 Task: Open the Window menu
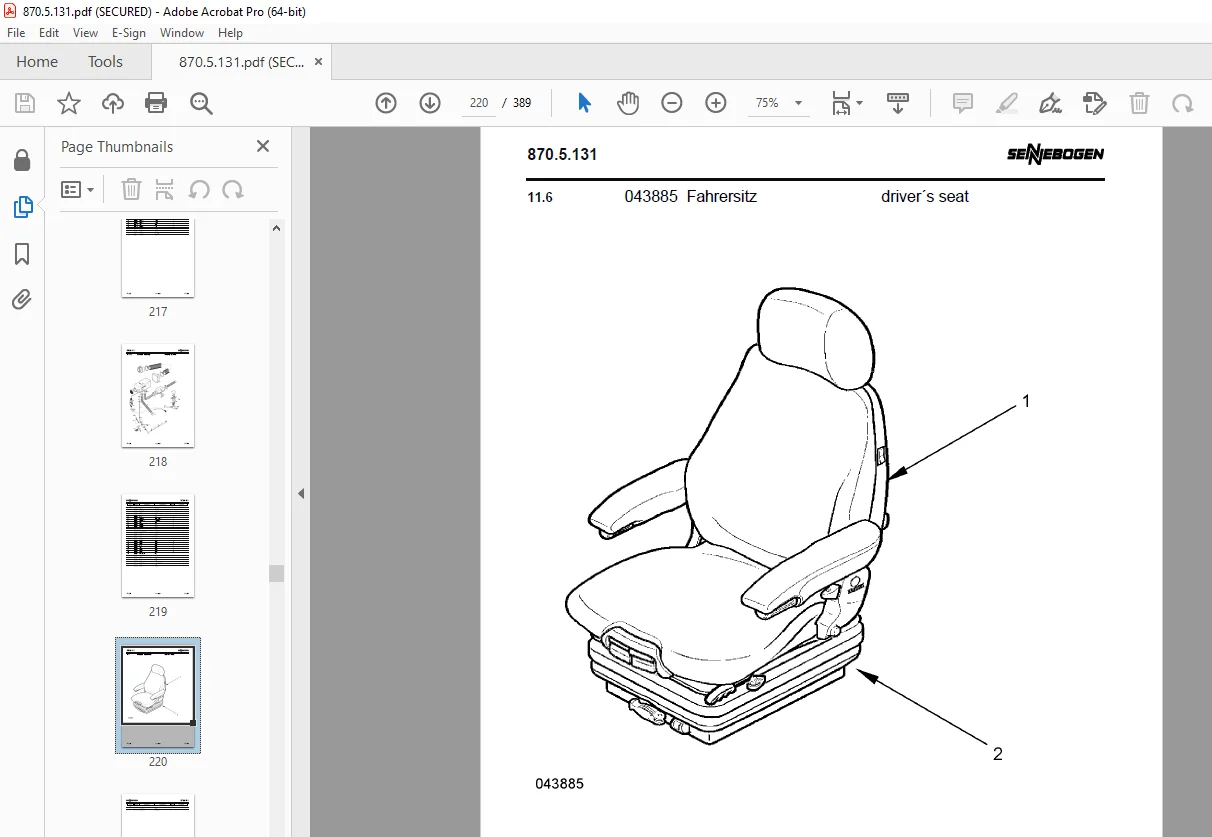(x=182, y=33)
